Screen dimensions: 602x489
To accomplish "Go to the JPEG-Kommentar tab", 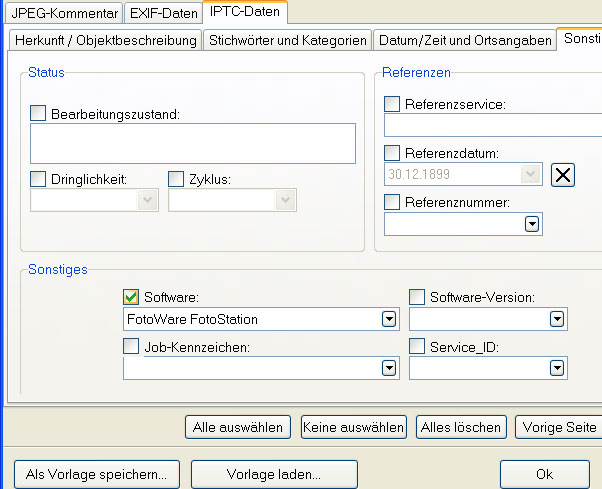I will click(x=63, y=12).
